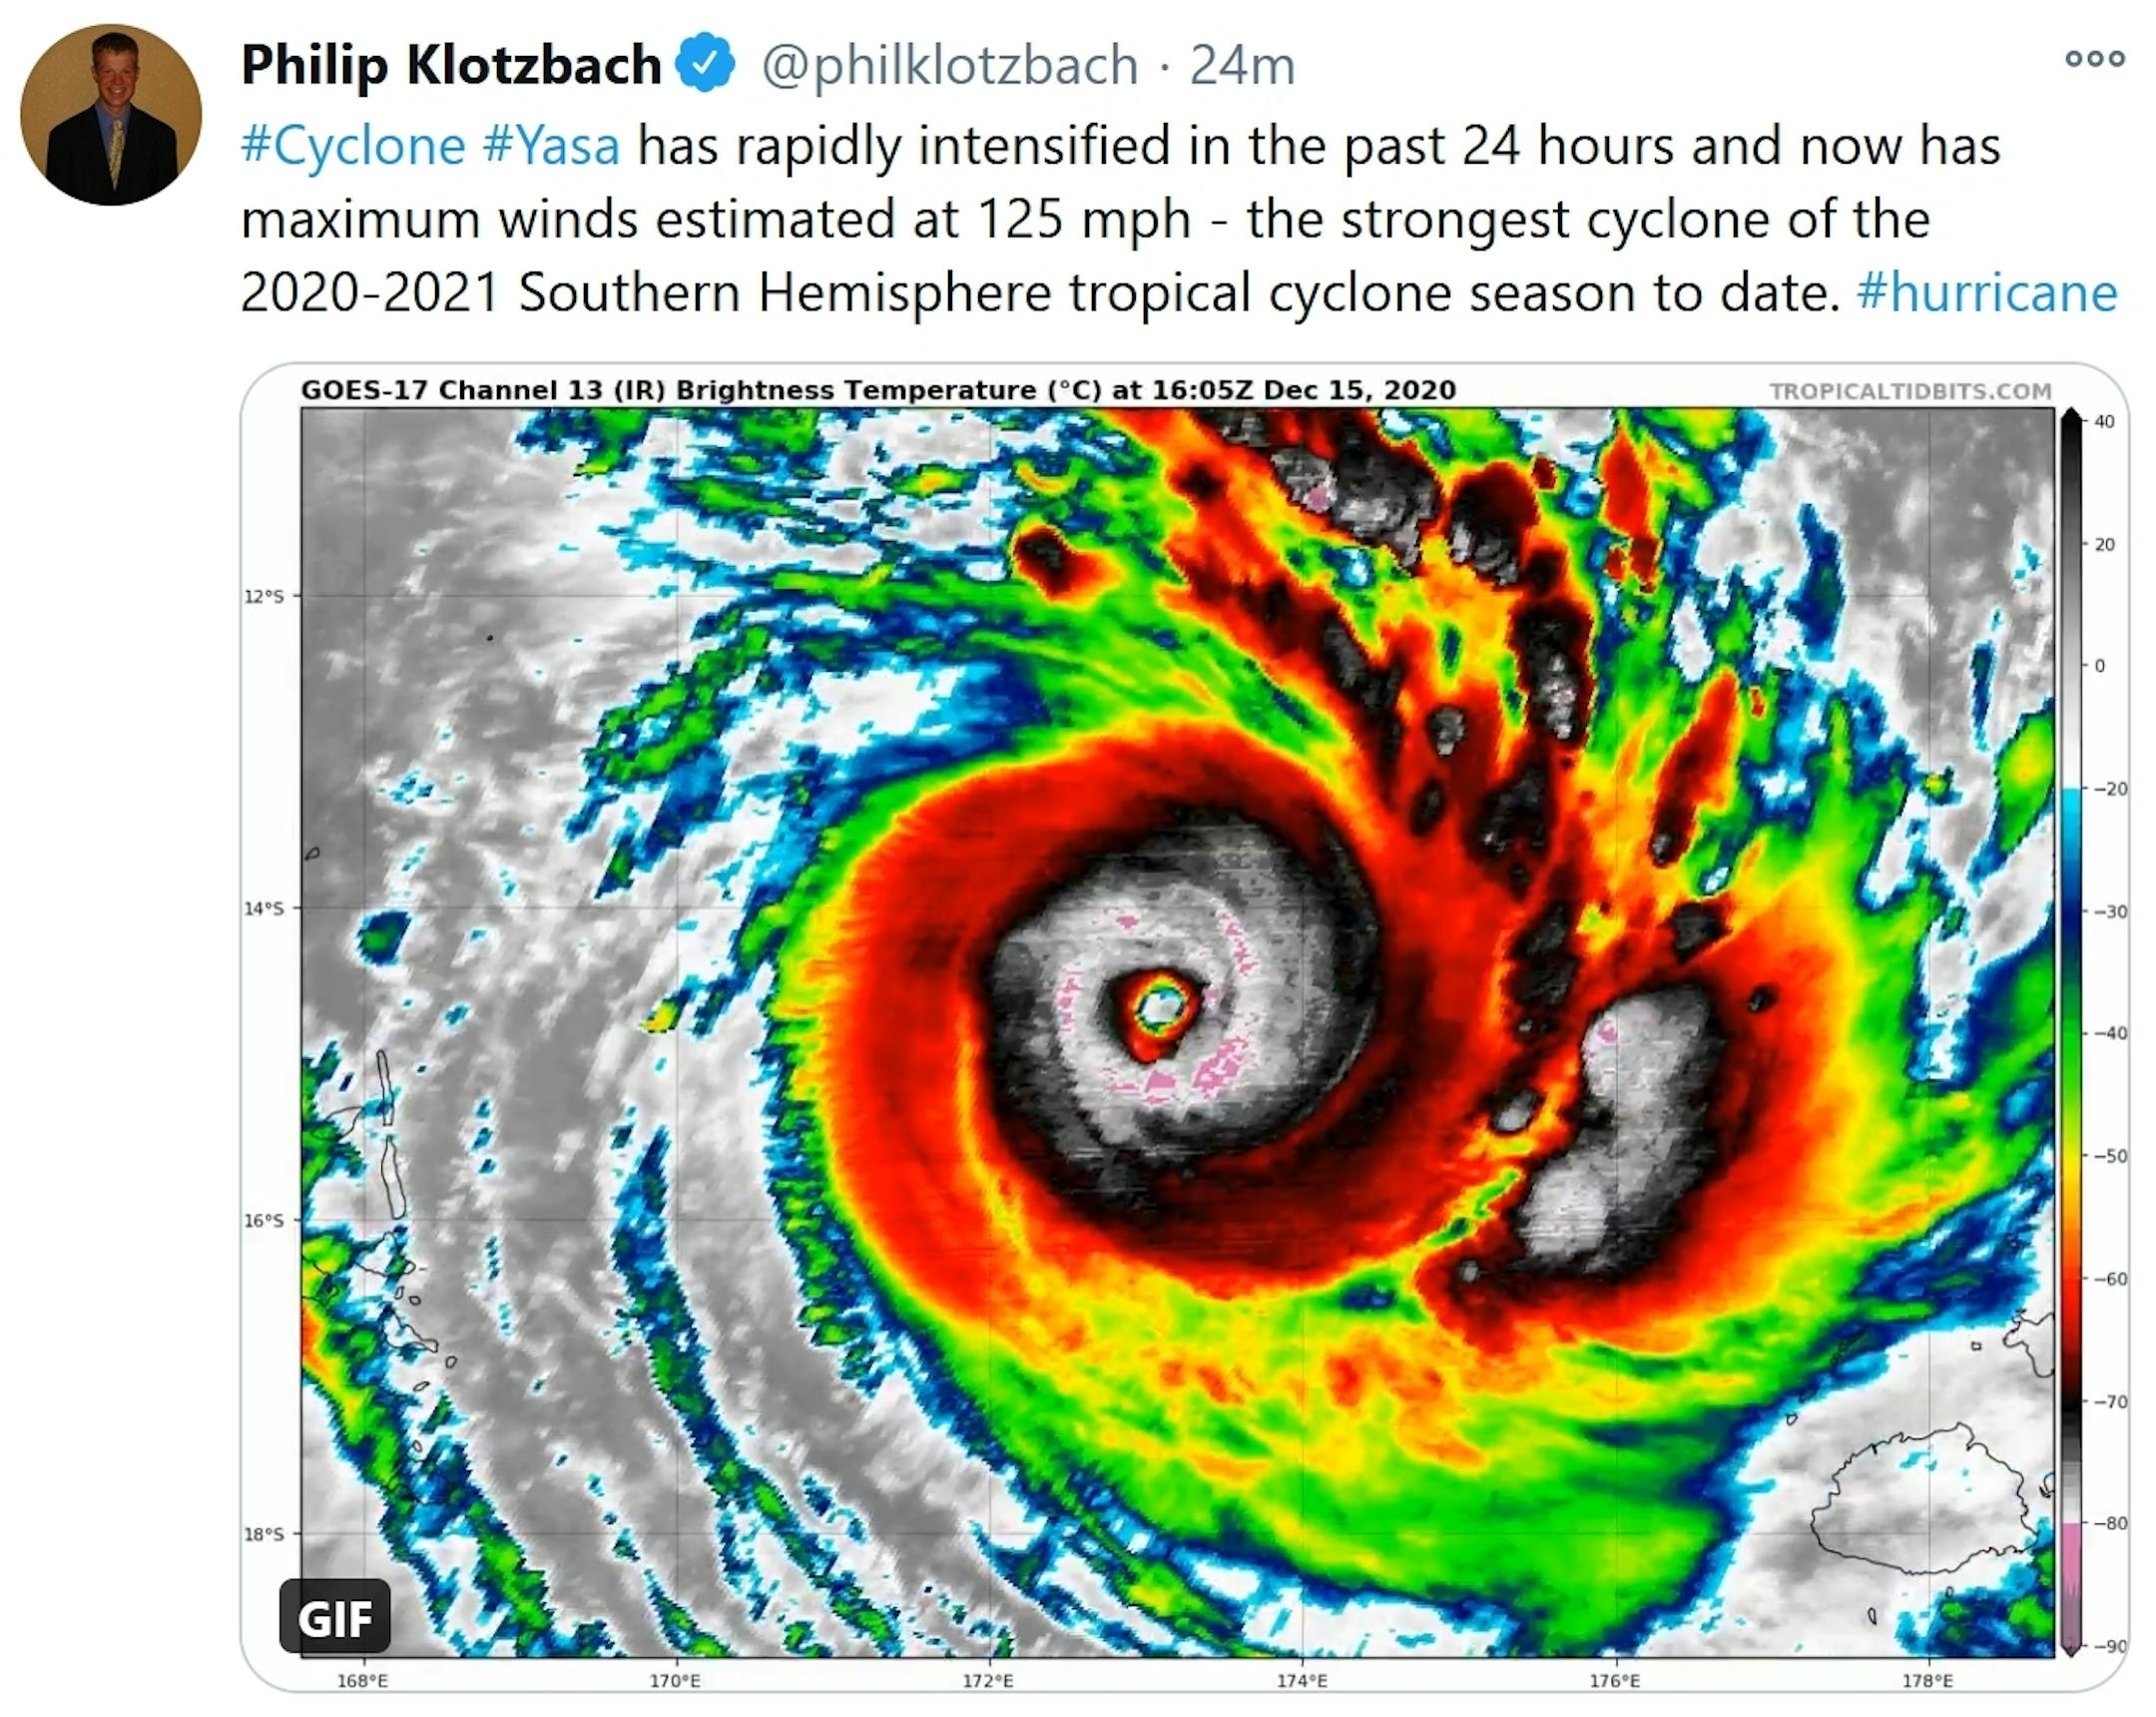The height and width of the screenshot is (1717, 2156).
Task: Open the #Yasa hashtag
Action: point(551,146)
